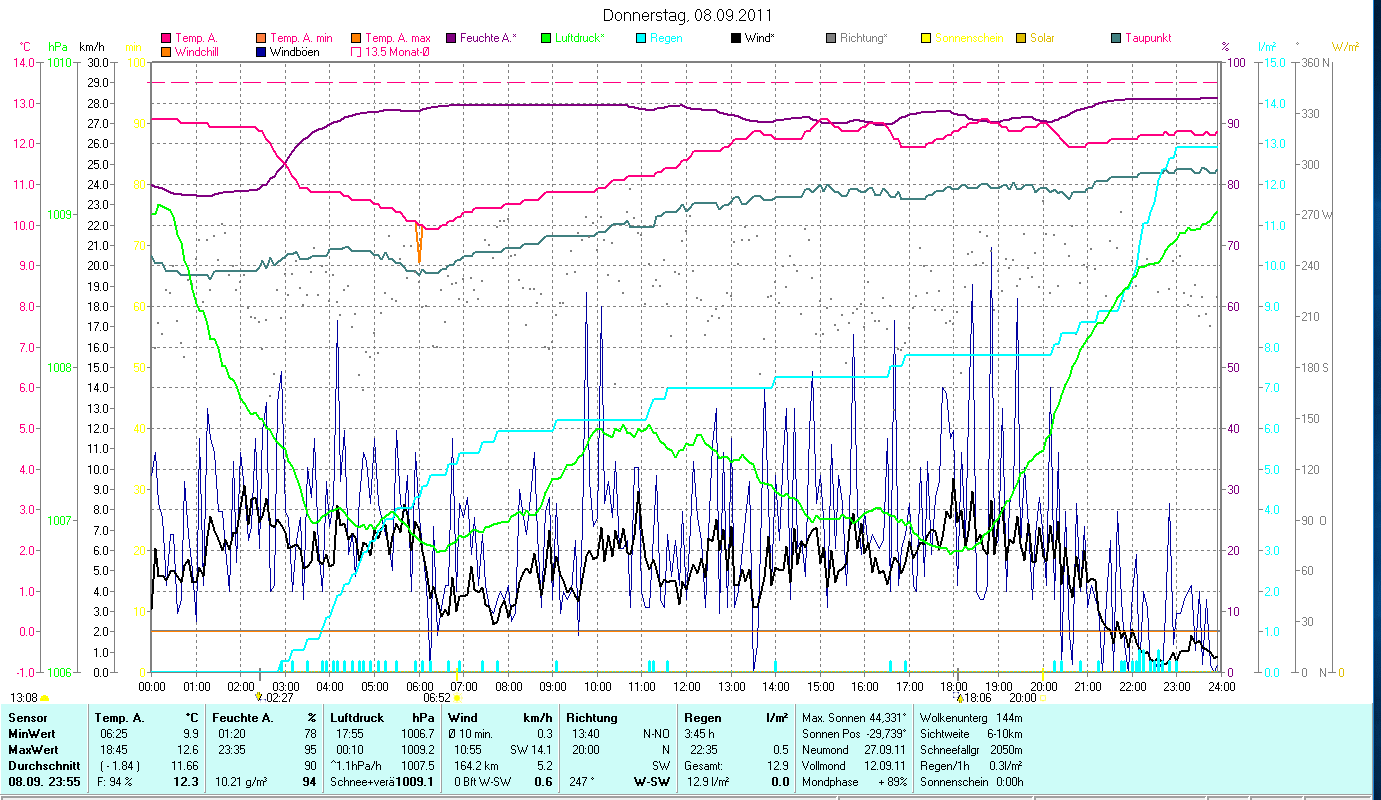Click the gray Richtung legend square
Viewport: 1381px width, 800px height.
[831, 39]
